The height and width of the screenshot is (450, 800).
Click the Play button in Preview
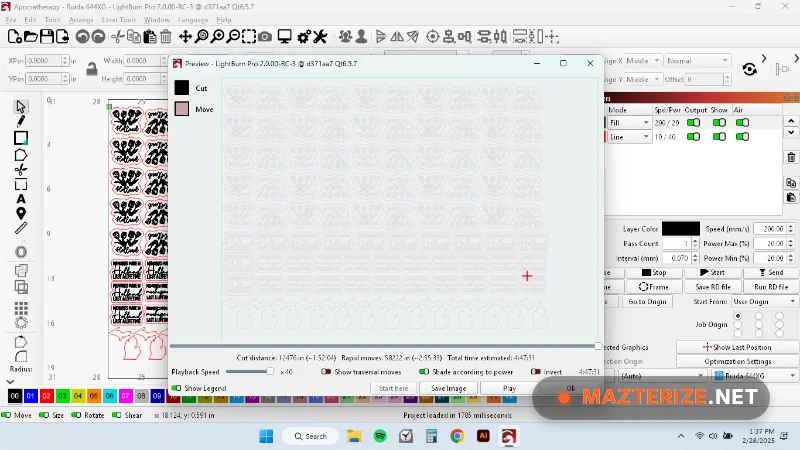pyautogui.click(x=509, y=388)
